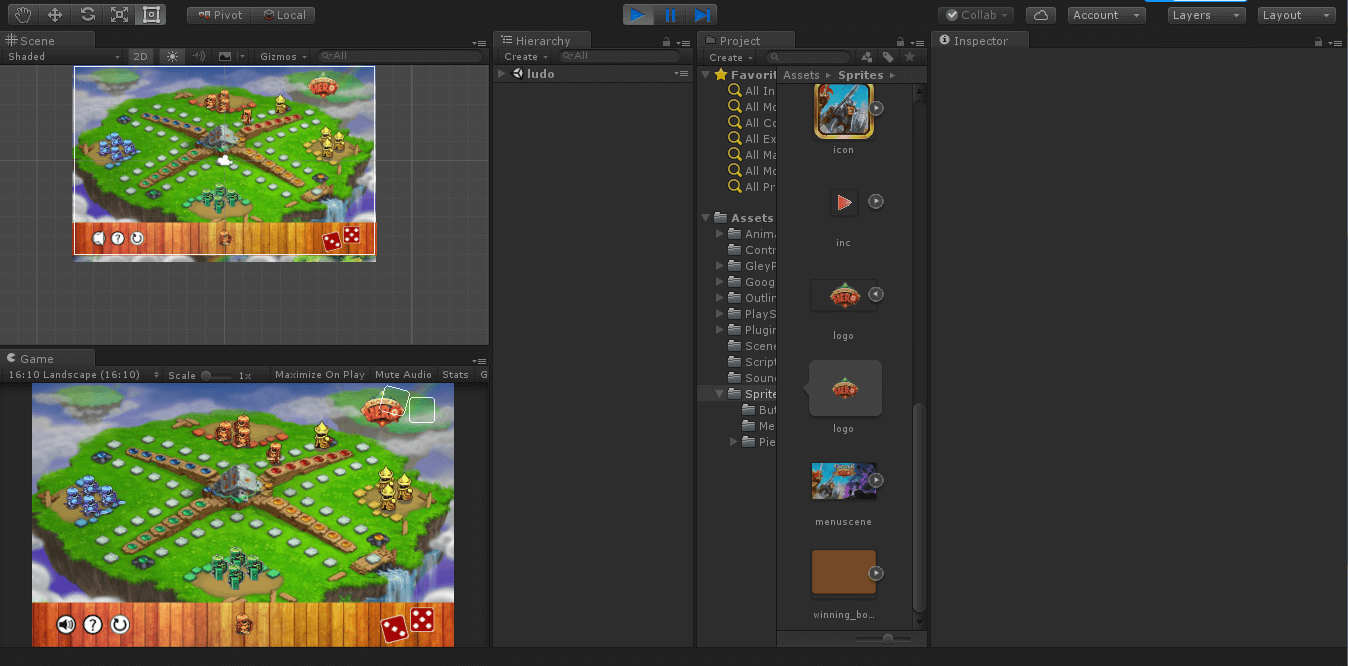Viewport: 1348px width, 666px height.
Task: Select the Rect Transform tool
Action: [151, 15]
